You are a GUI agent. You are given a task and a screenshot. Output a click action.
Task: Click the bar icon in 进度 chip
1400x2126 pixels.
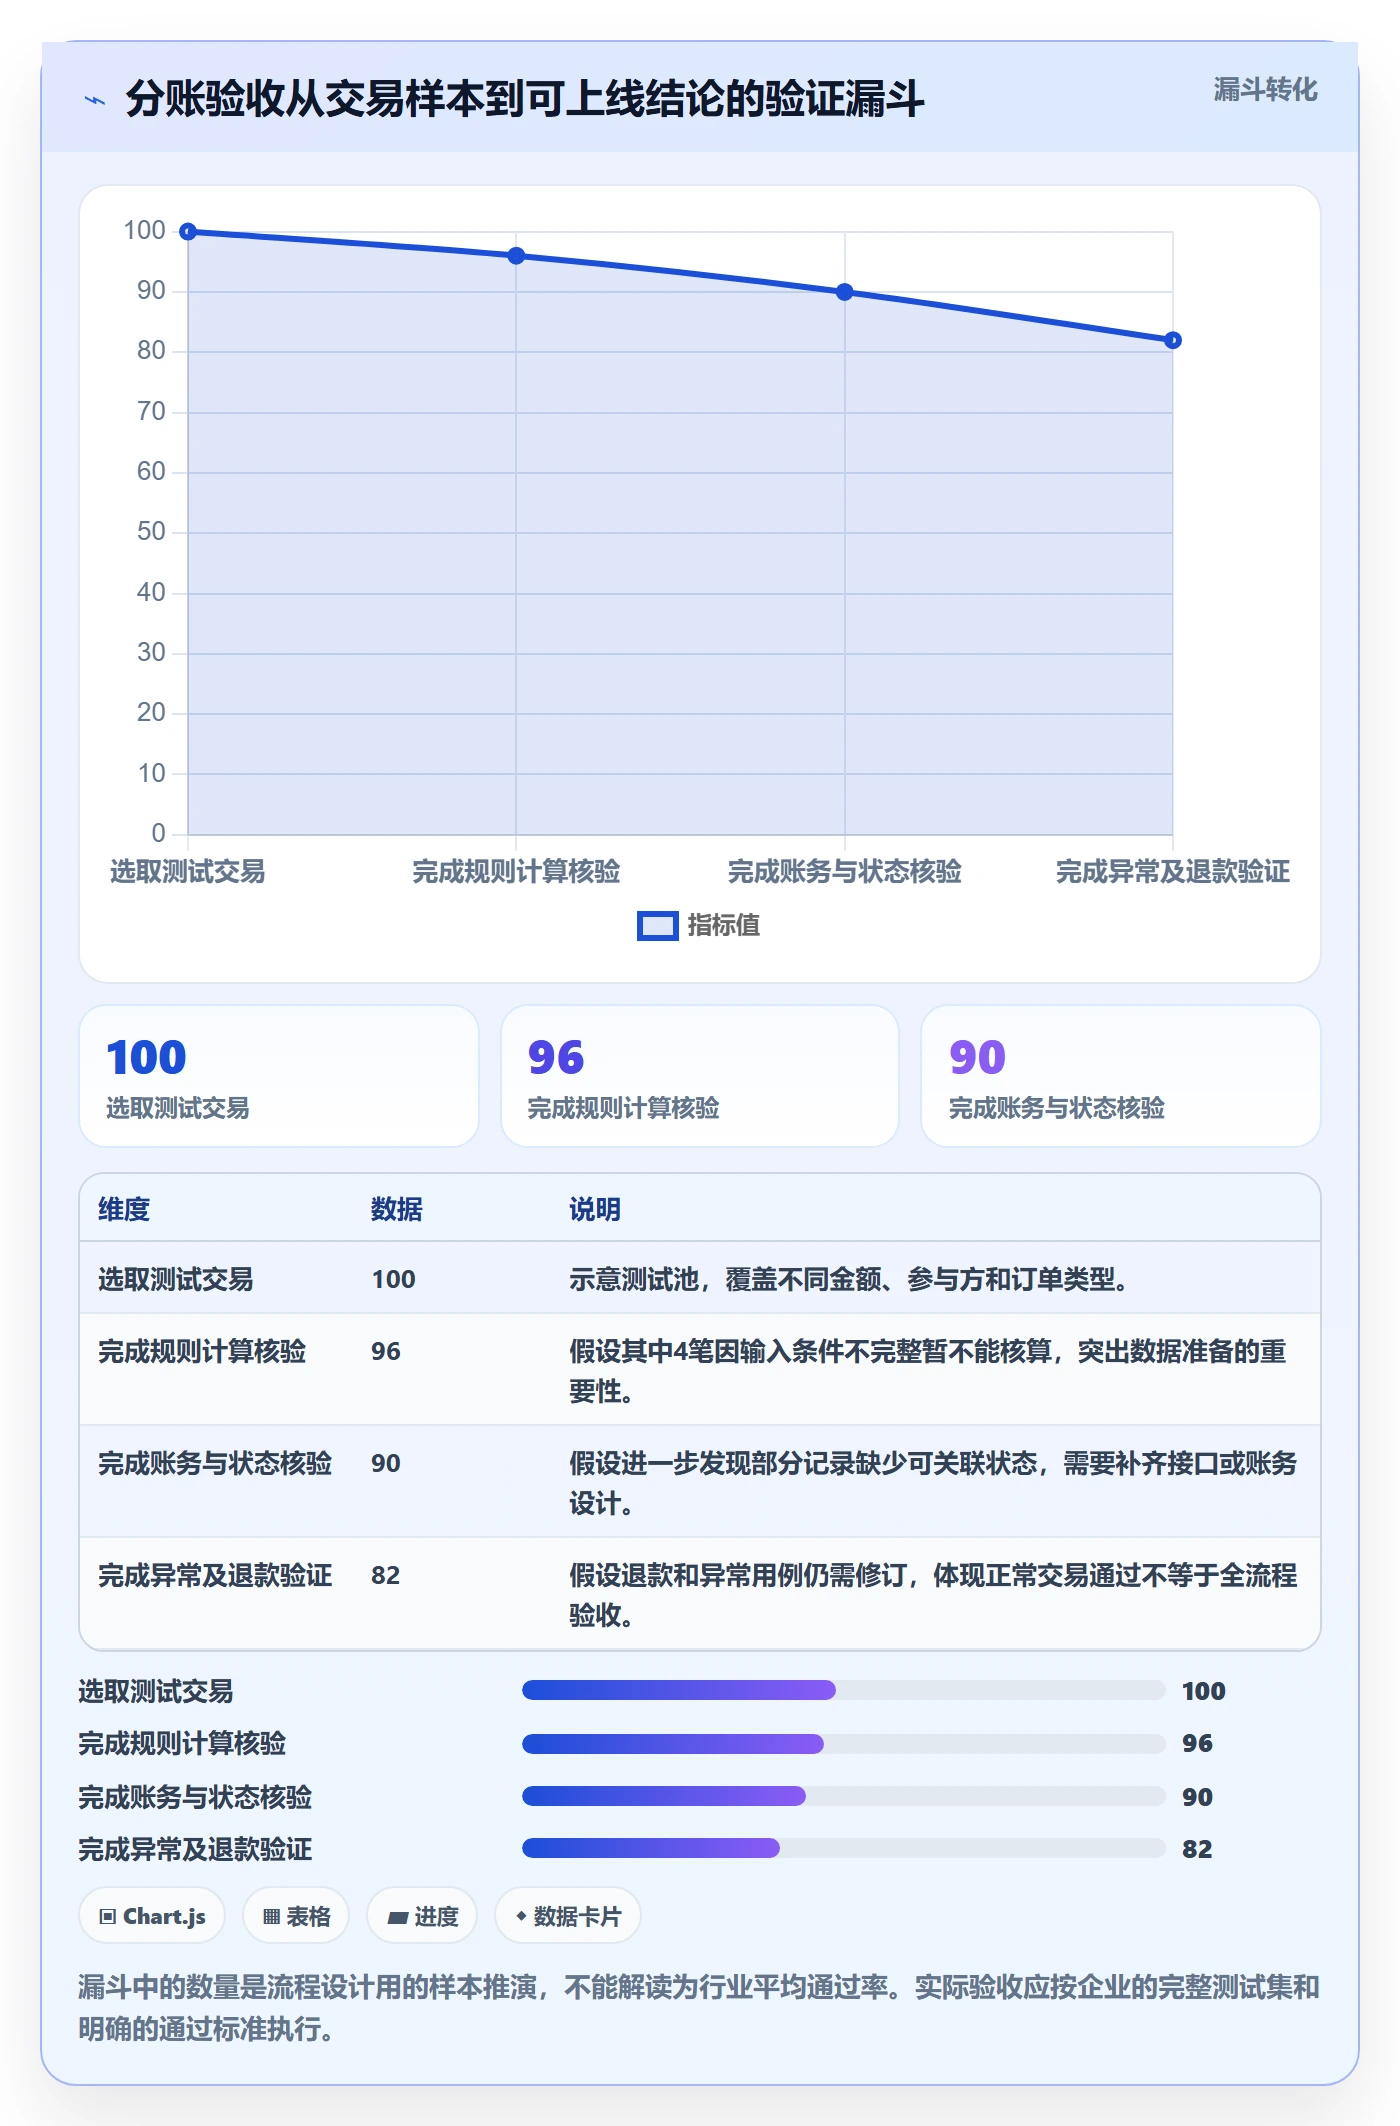398,1918
